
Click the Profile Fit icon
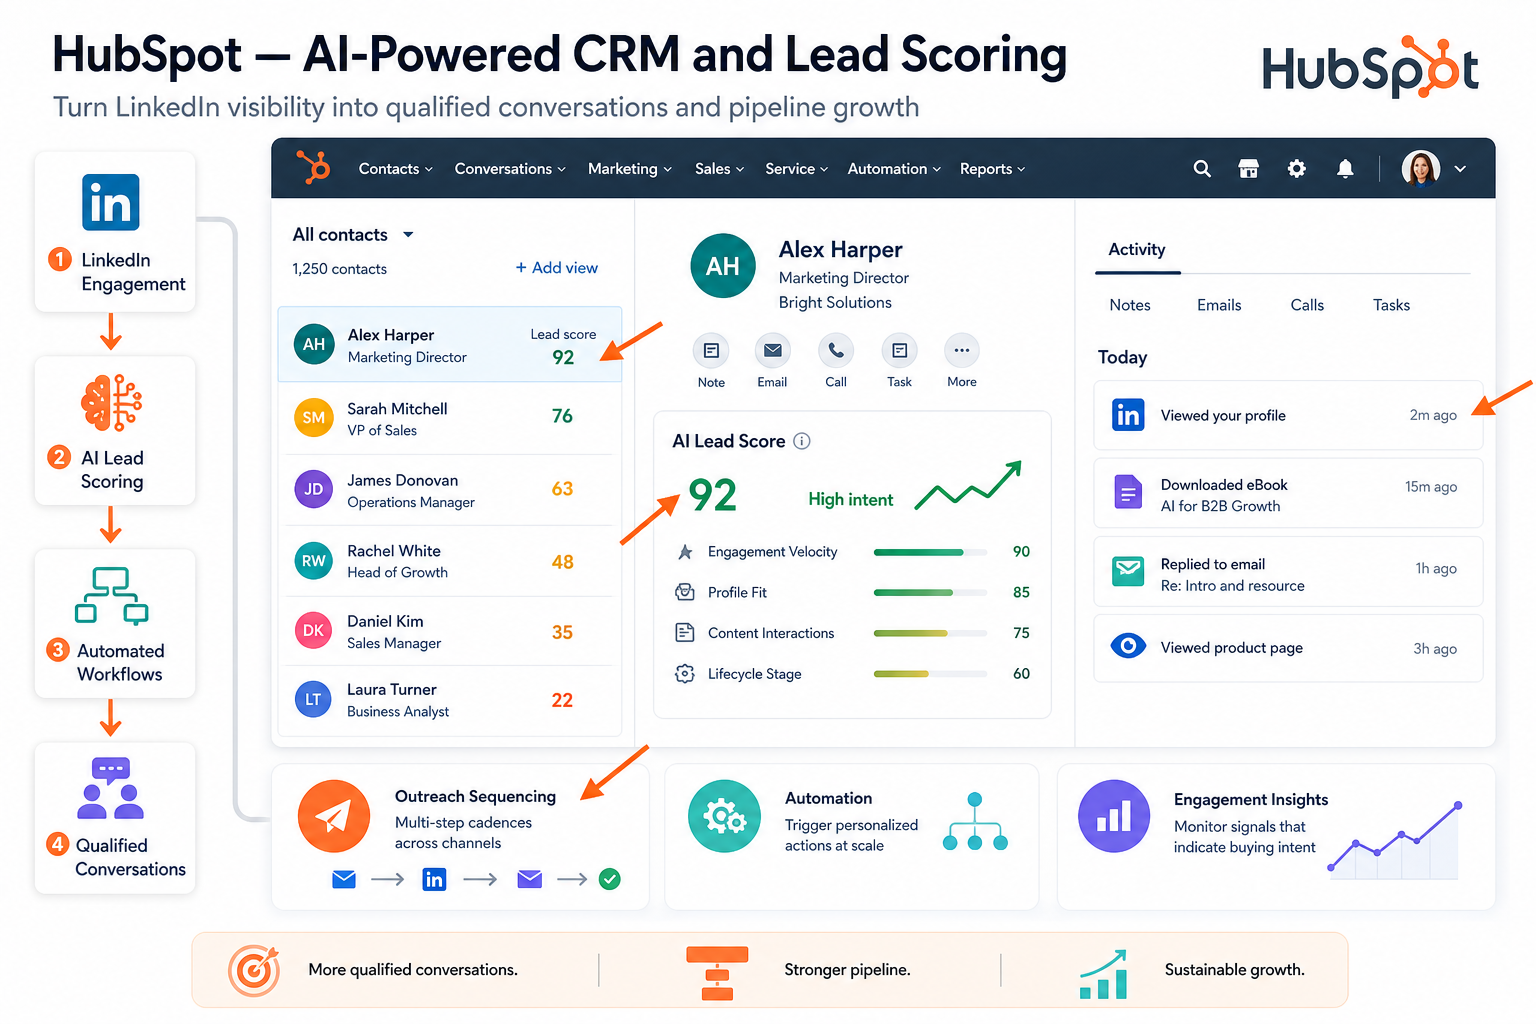[x=685, y=592]
